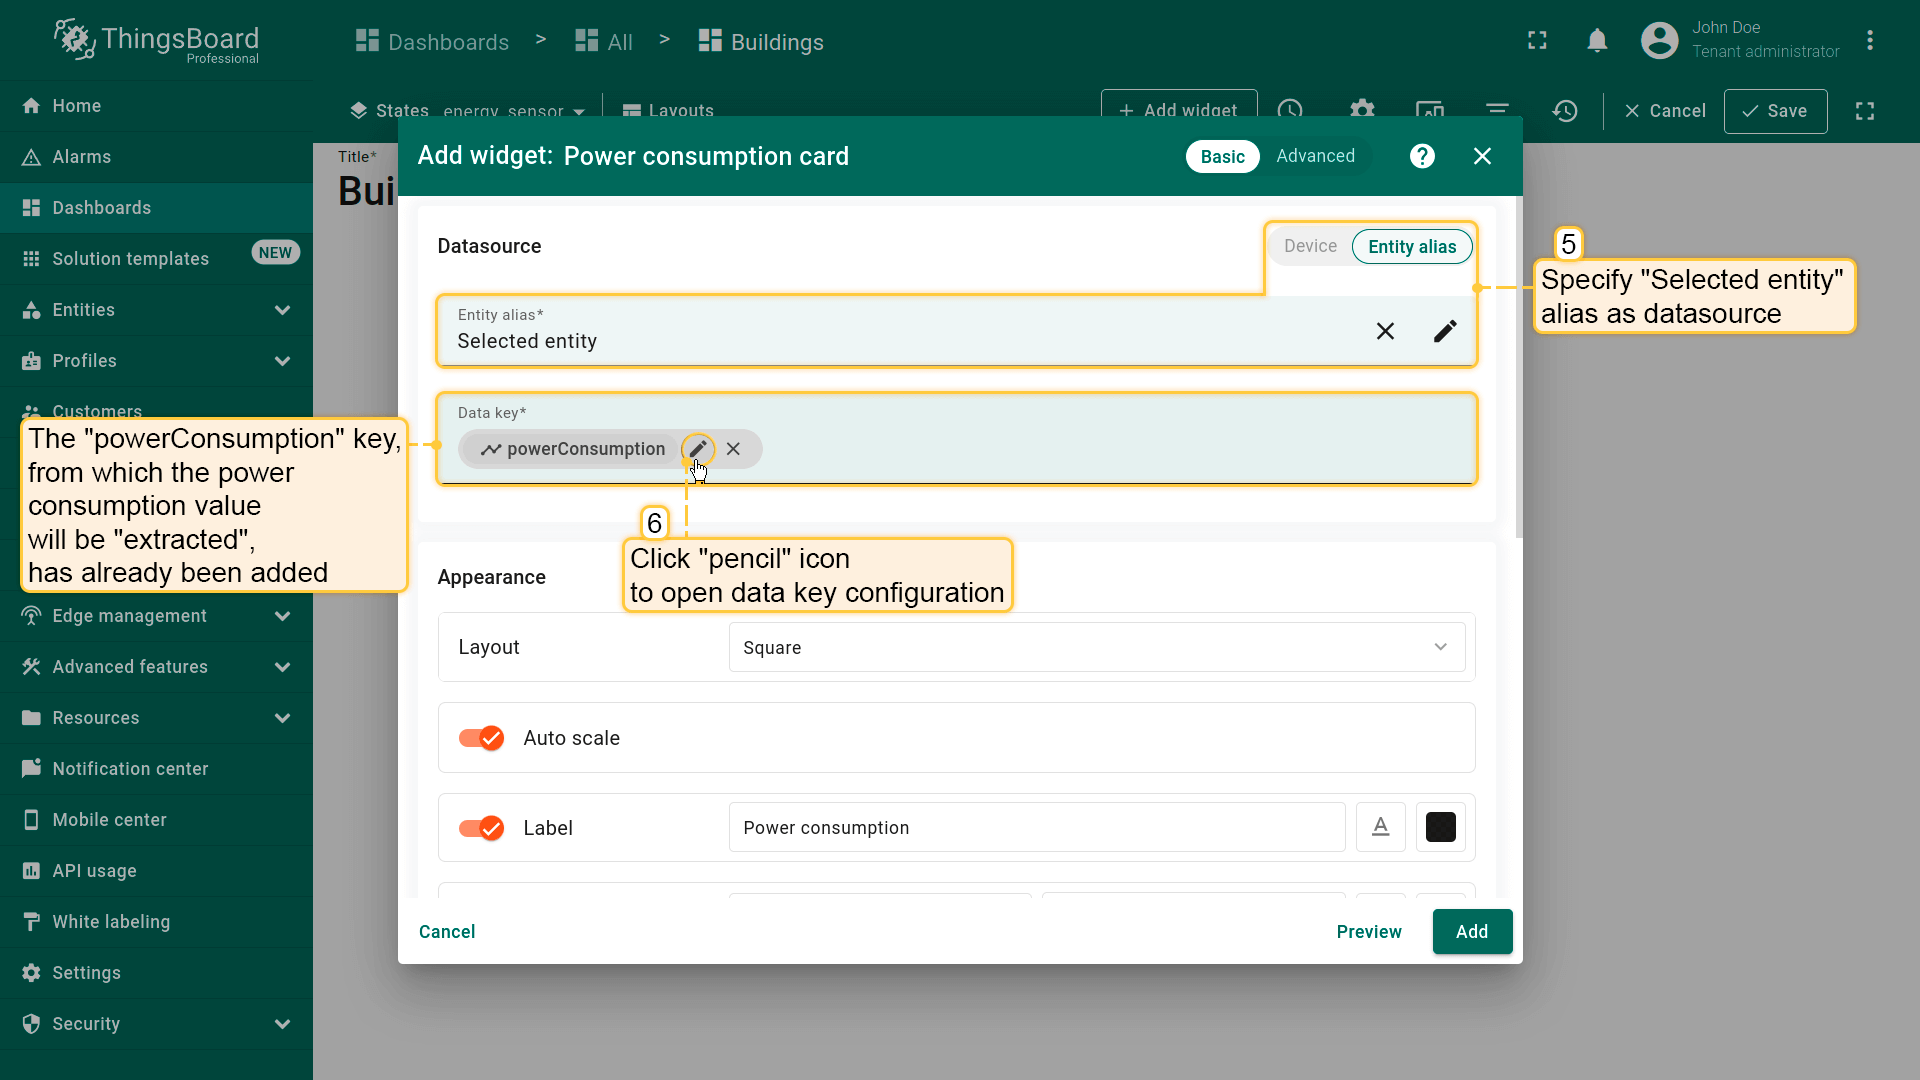
Task: Remove the powerConsumption data key chip
Action: click(734, 449)
